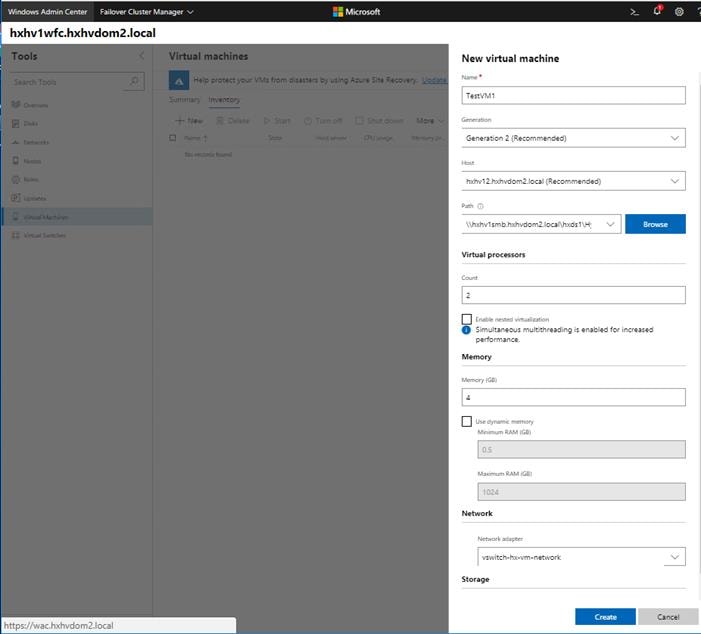Click in the Name field containing TestVM1

(x=573, y=96)
